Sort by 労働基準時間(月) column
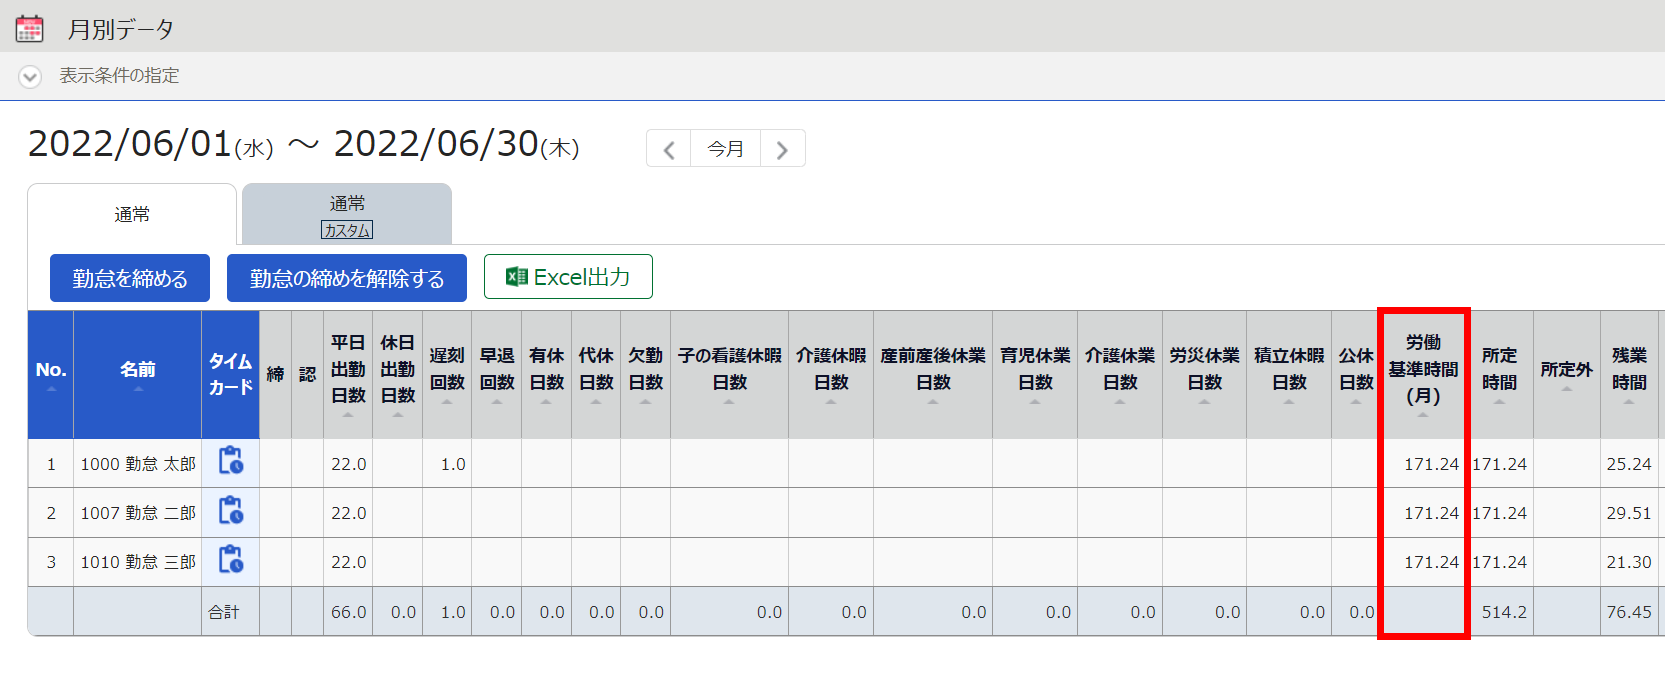This screenshot has height=676, width=1665. tap(1423, 372)
